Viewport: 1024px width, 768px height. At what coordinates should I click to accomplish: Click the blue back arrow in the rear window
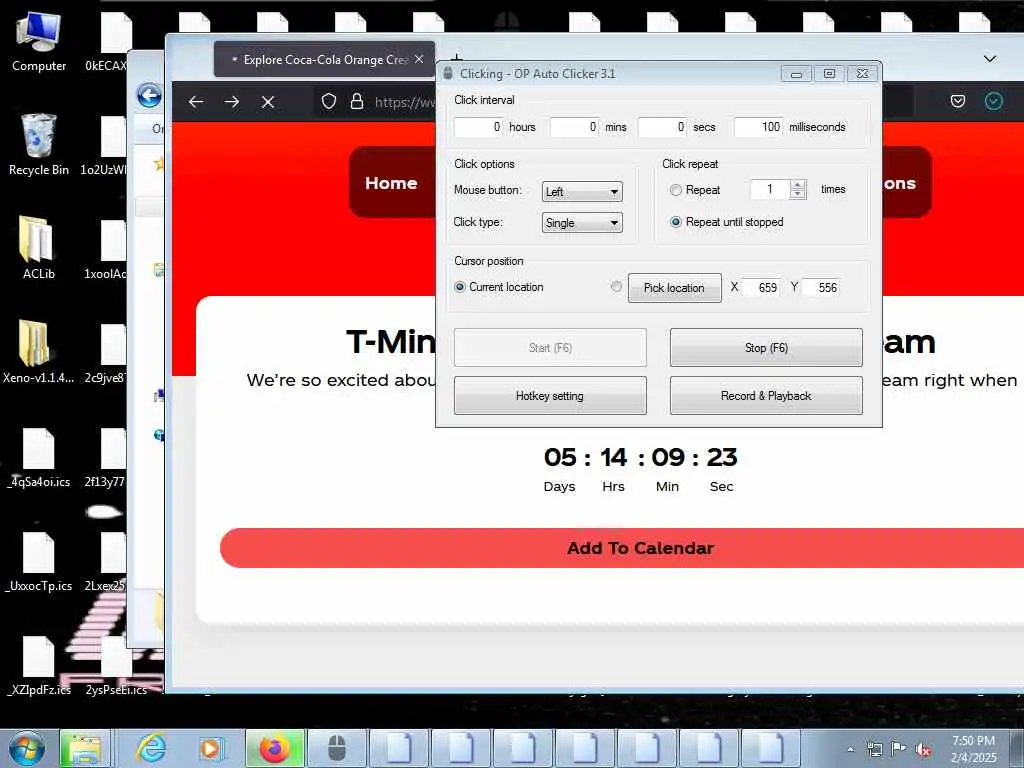(x=150, y=96)
